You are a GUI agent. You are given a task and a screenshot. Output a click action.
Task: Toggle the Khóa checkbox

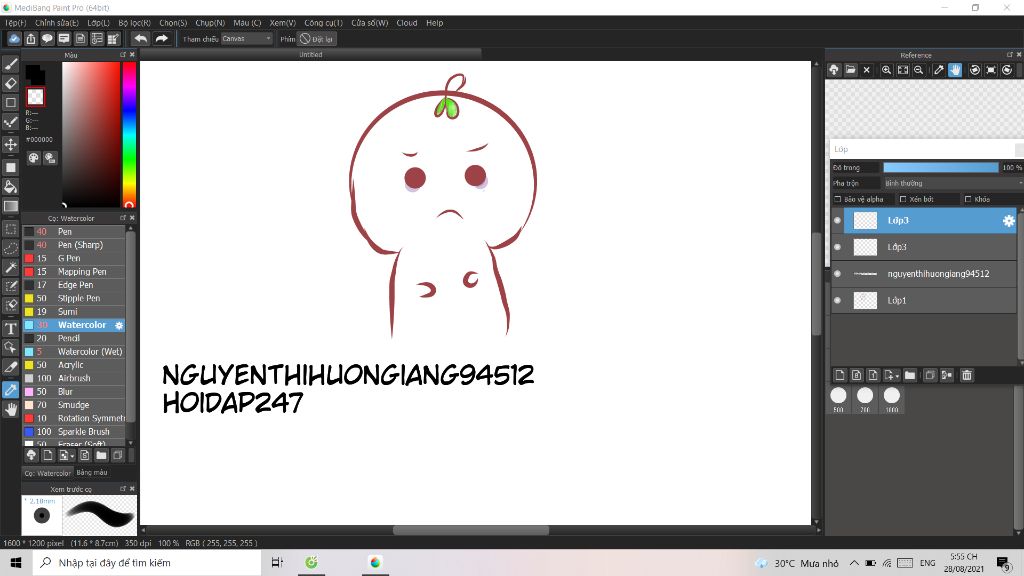968,199
